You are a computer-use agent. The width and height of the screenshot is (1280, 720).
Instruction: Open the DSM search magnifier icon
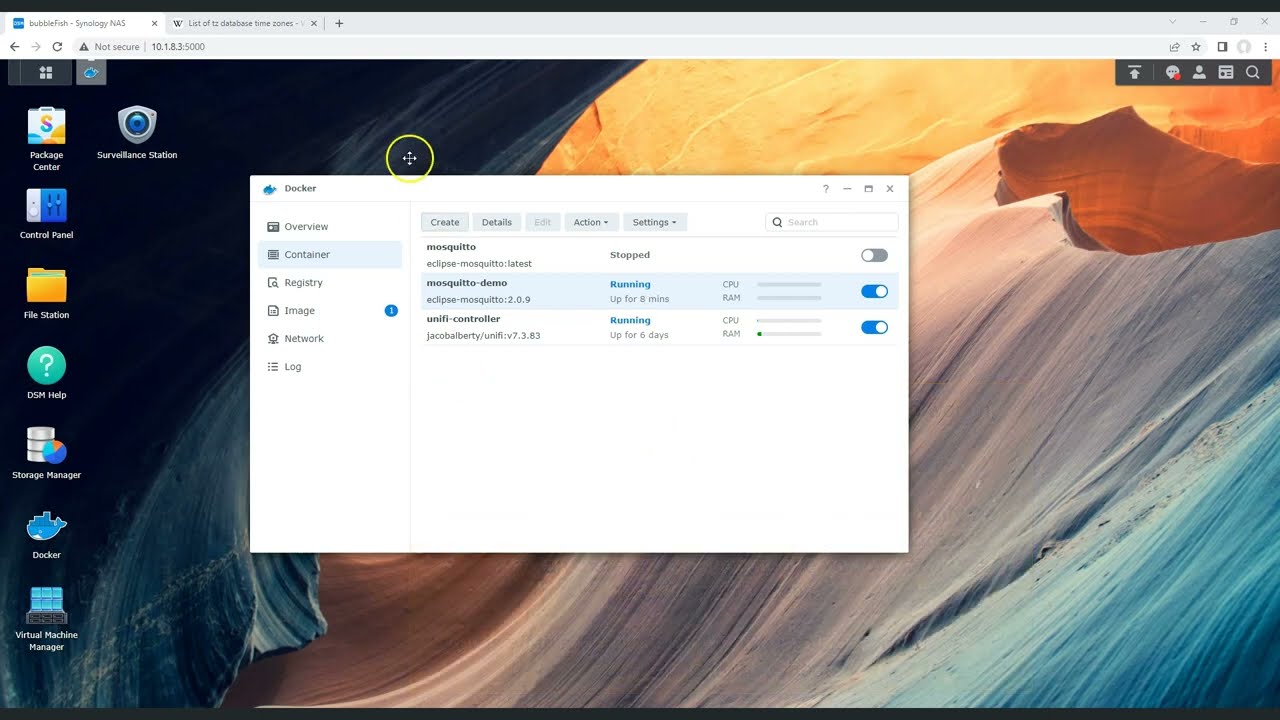coord(1252,72)
